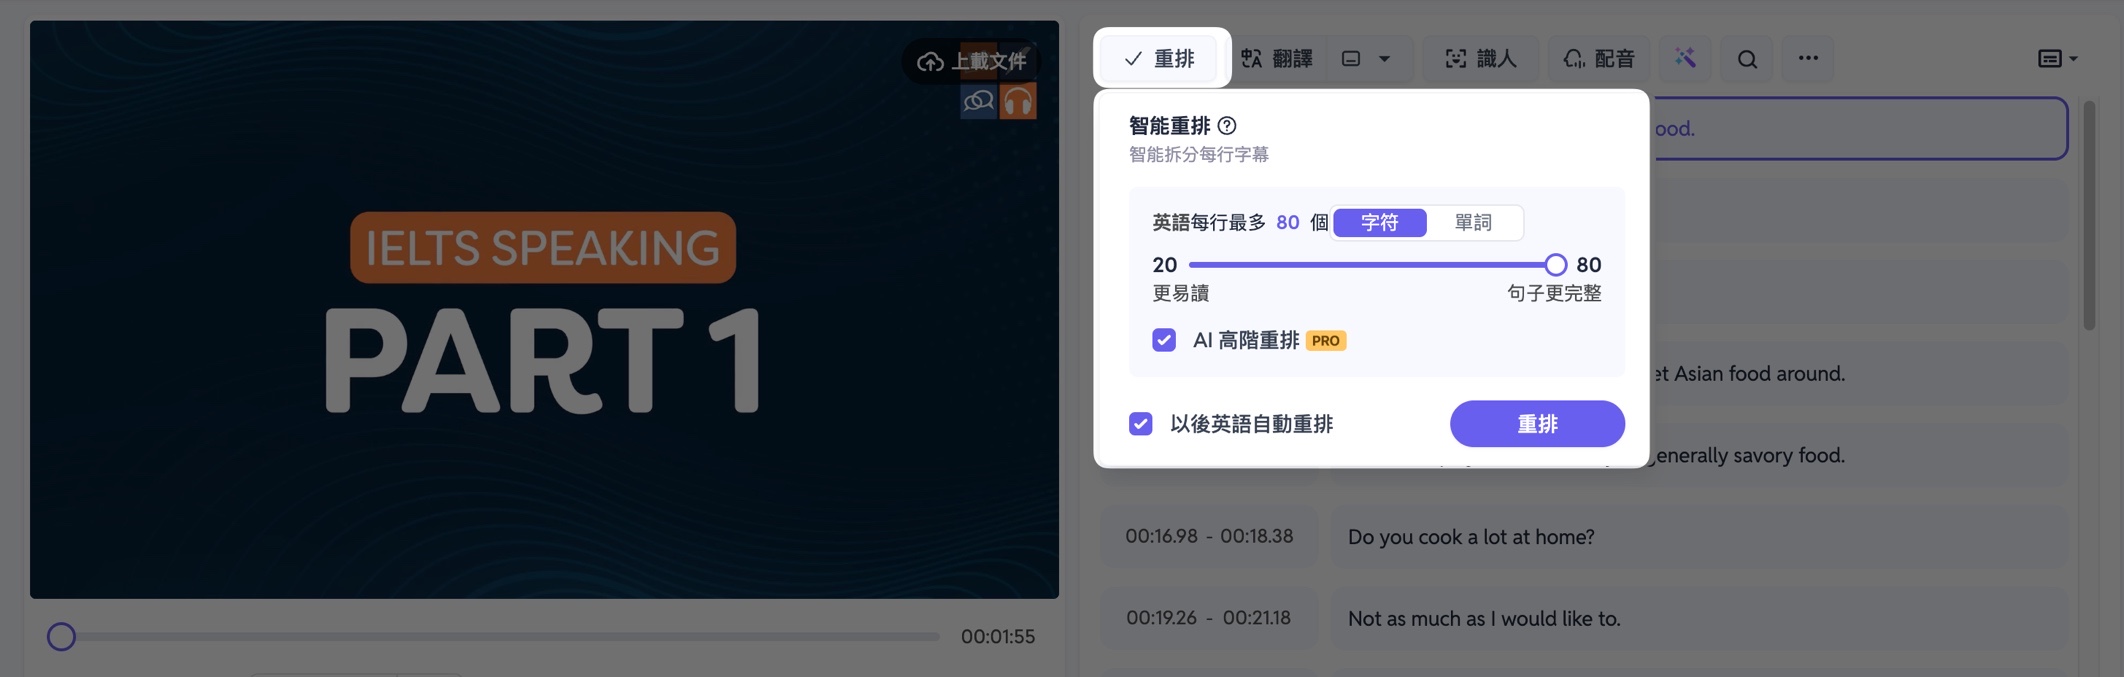Image resolution: width=2124 pixels, height=677 pixels.
Task: Click the help question mark beside 智能重排
Action: tap(1227, 126)
